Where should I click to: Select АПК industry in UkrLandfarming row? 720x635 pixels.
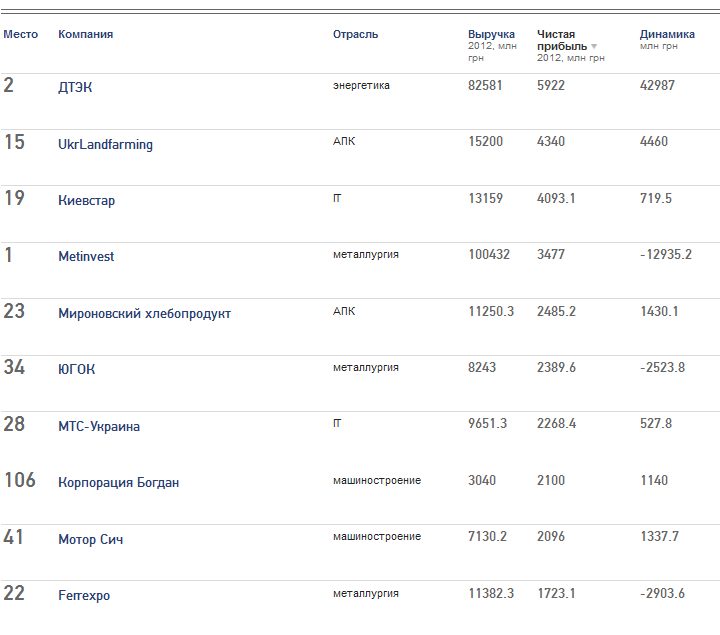(344, 141)
